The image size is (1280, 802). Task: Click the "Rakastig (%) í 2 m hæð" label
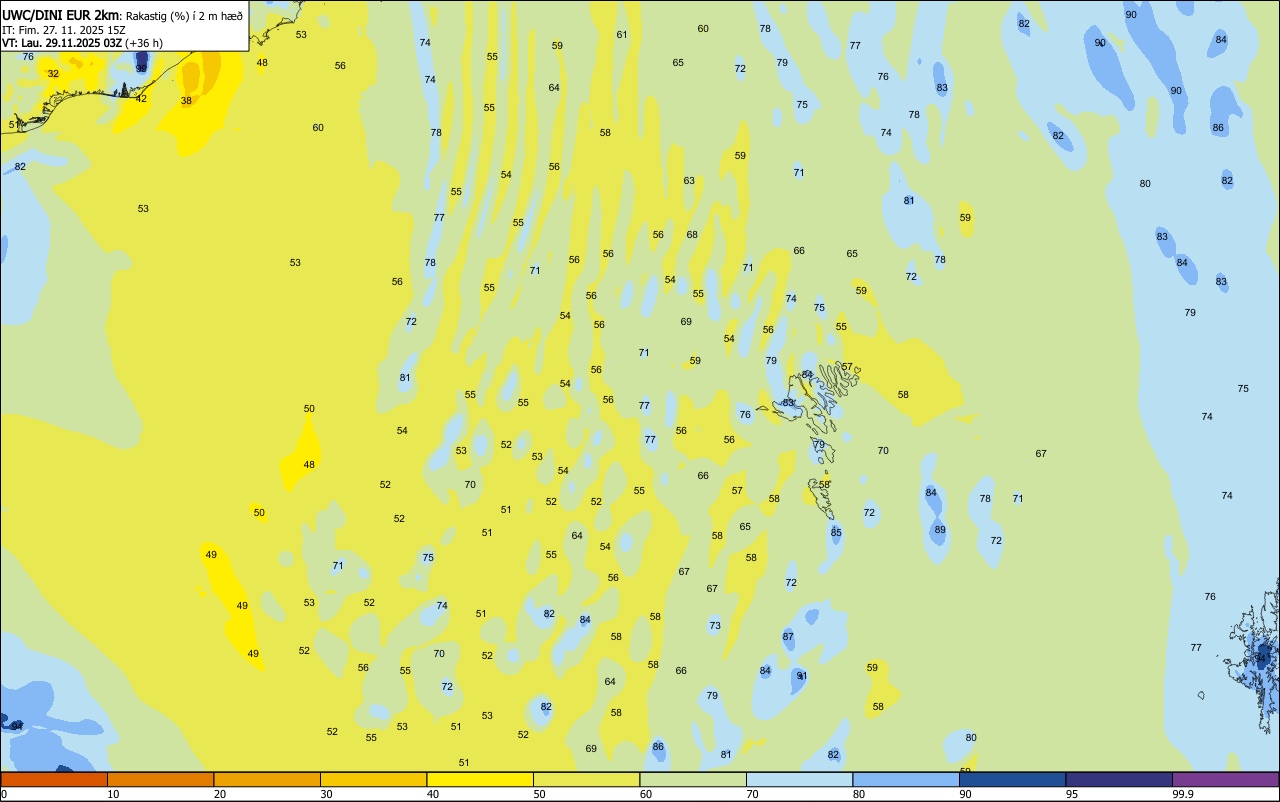184,16
